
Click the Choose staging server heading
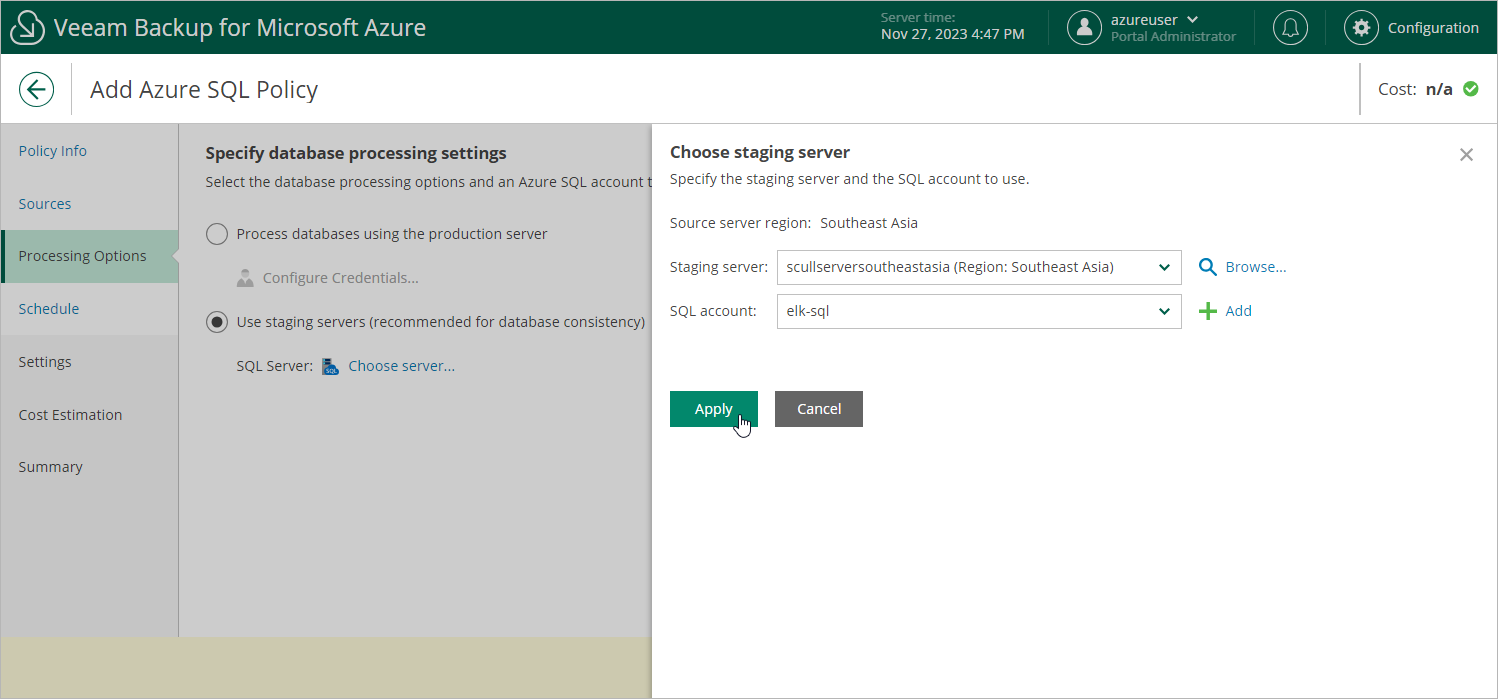click(x=760, y=152)
